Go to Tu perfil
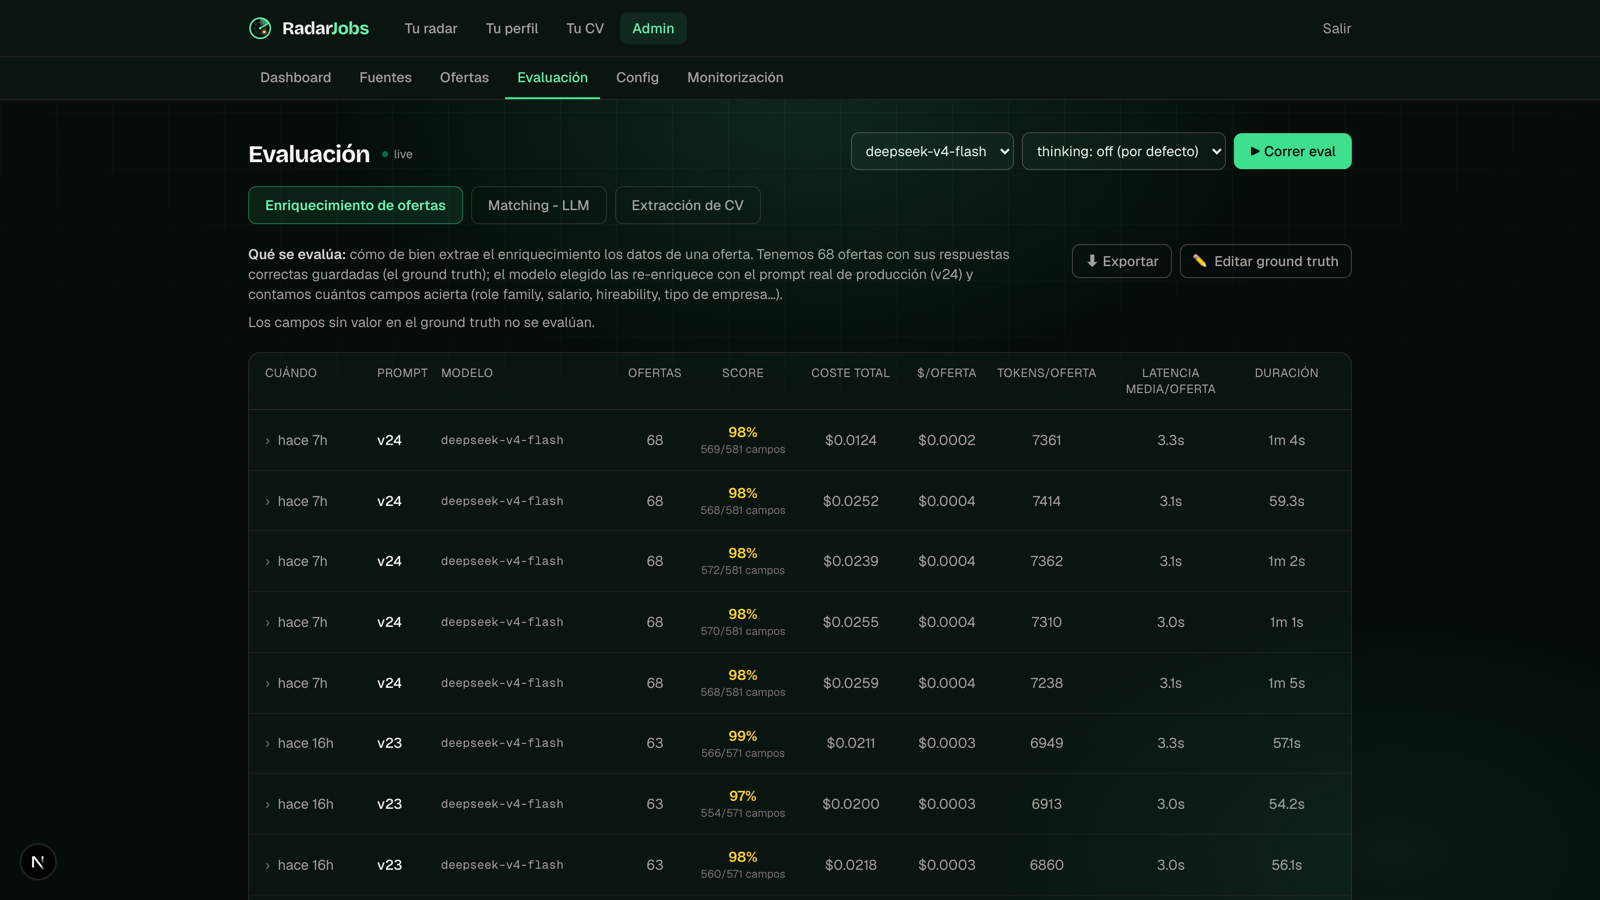The width and height of the screenshot is (1600, 900). 512,28
